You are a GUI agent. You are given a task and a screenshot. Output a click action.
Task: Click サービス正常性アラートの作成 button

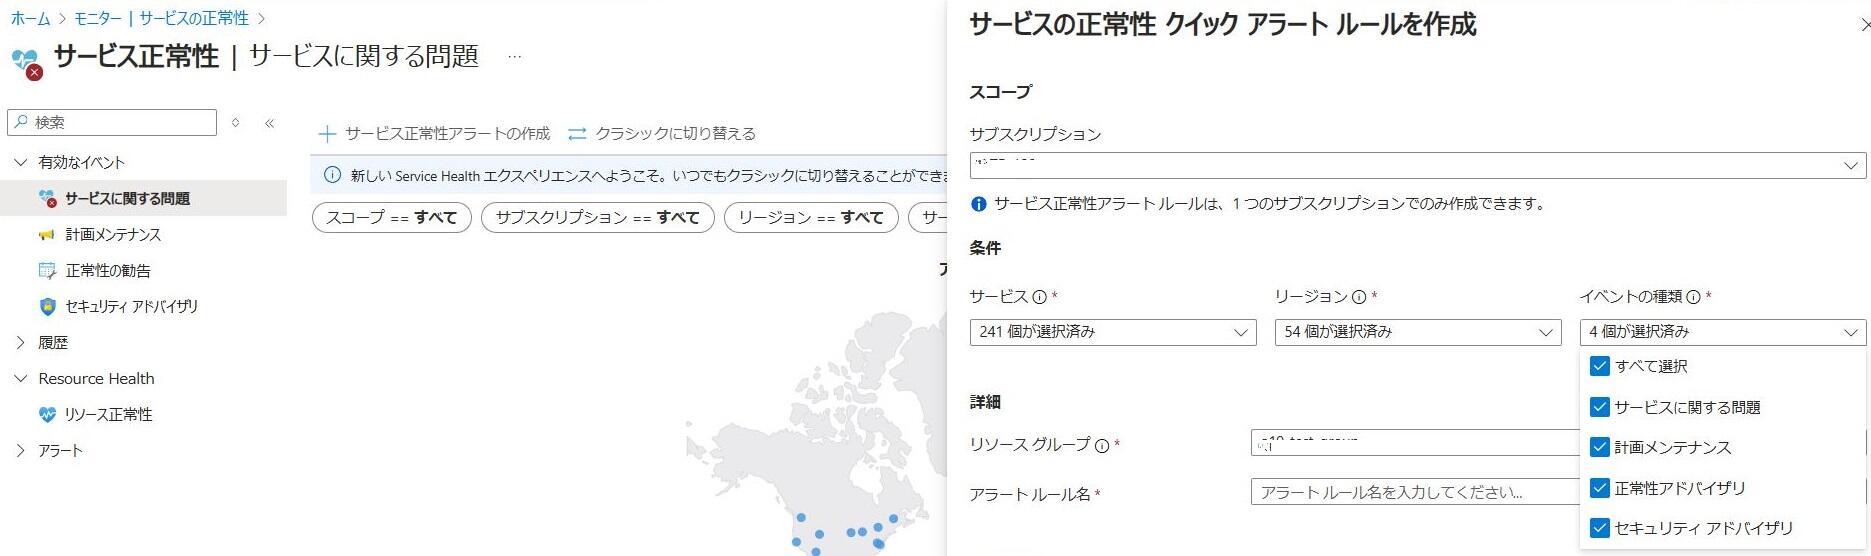tap(434, 134)
